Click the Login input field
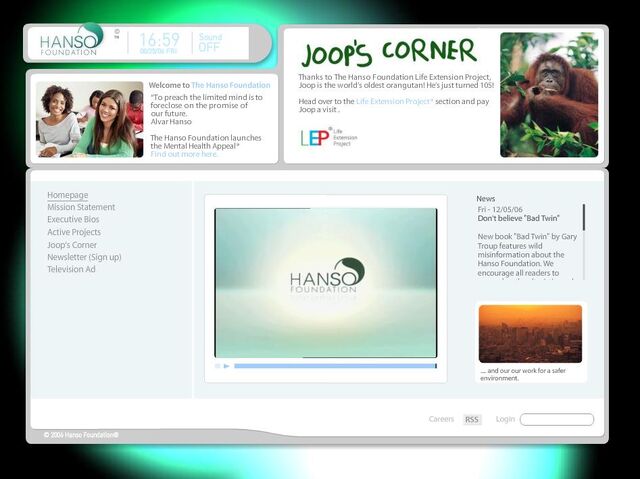The image size is (640, 479). pos(557,419)
